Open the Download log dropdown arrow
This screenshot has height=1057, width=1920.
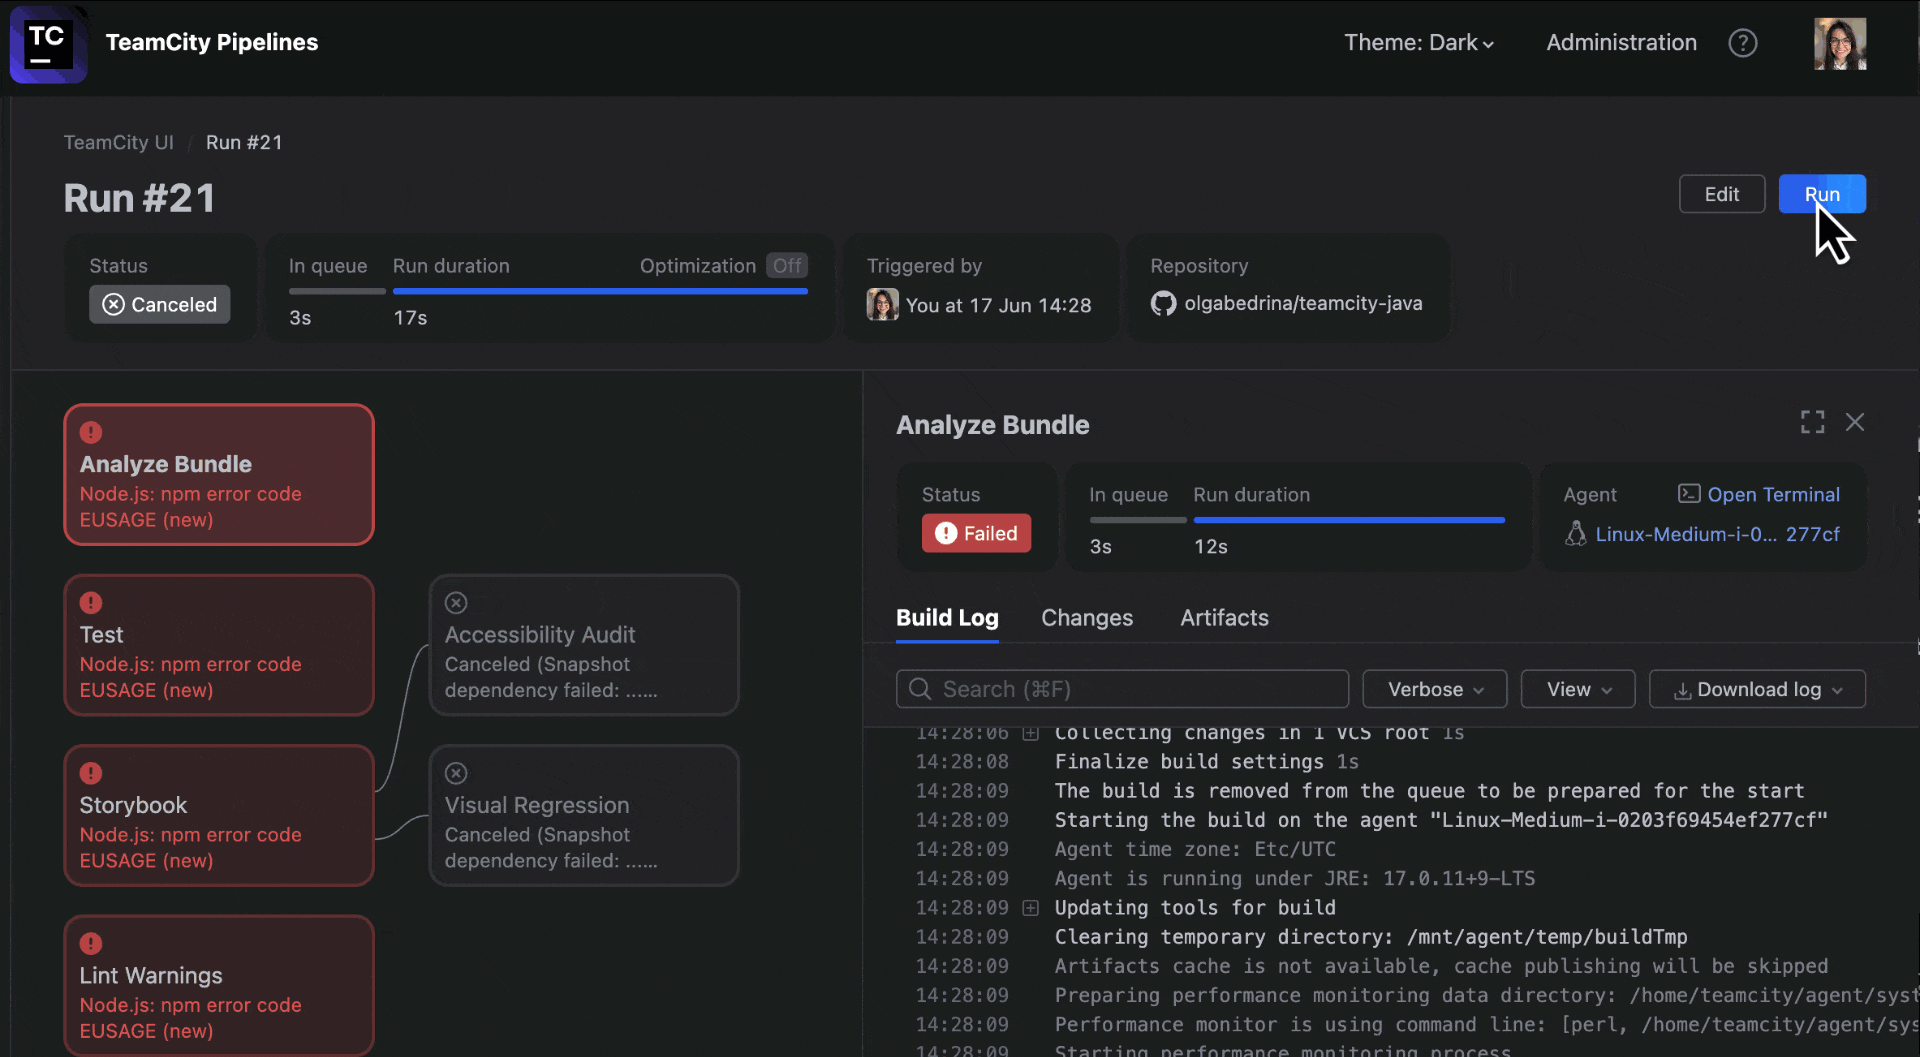click(1837, 690)
